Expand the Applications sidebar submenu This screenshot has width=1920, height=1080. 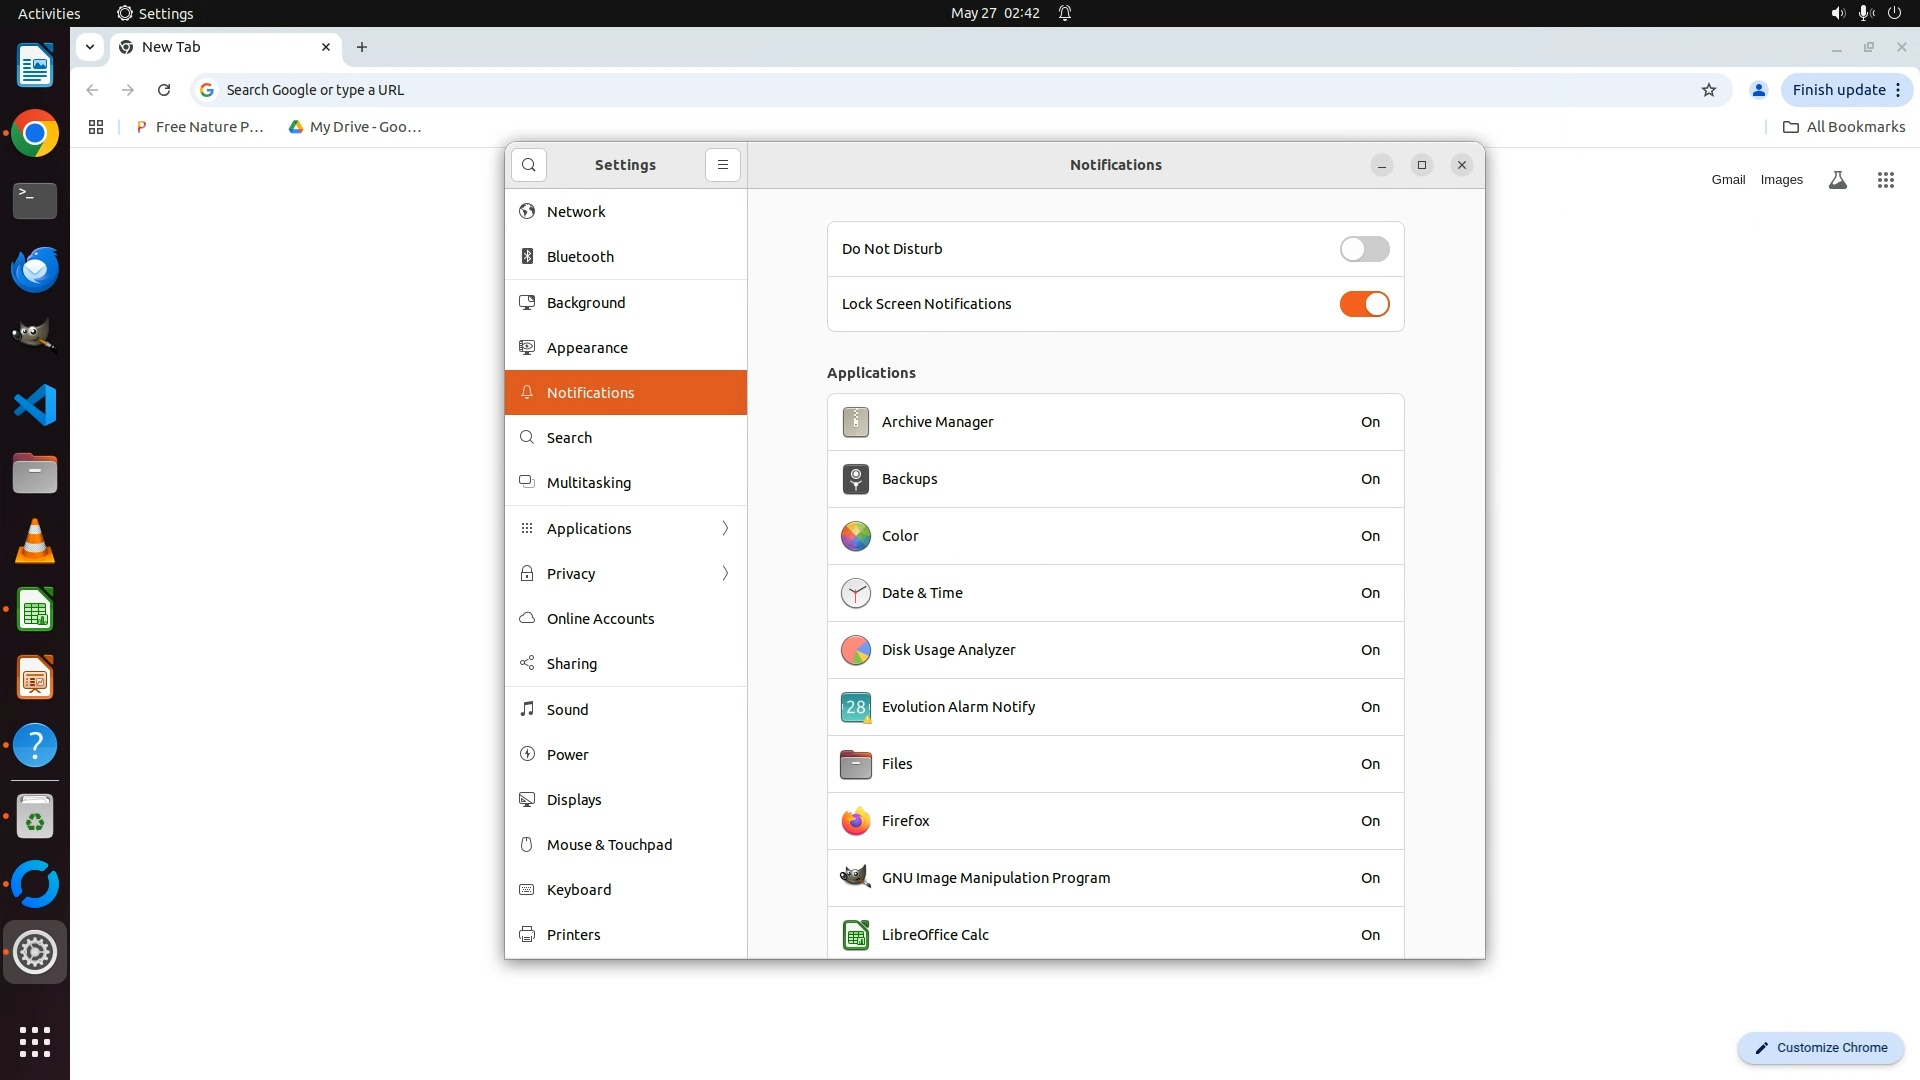coord(626,529)
